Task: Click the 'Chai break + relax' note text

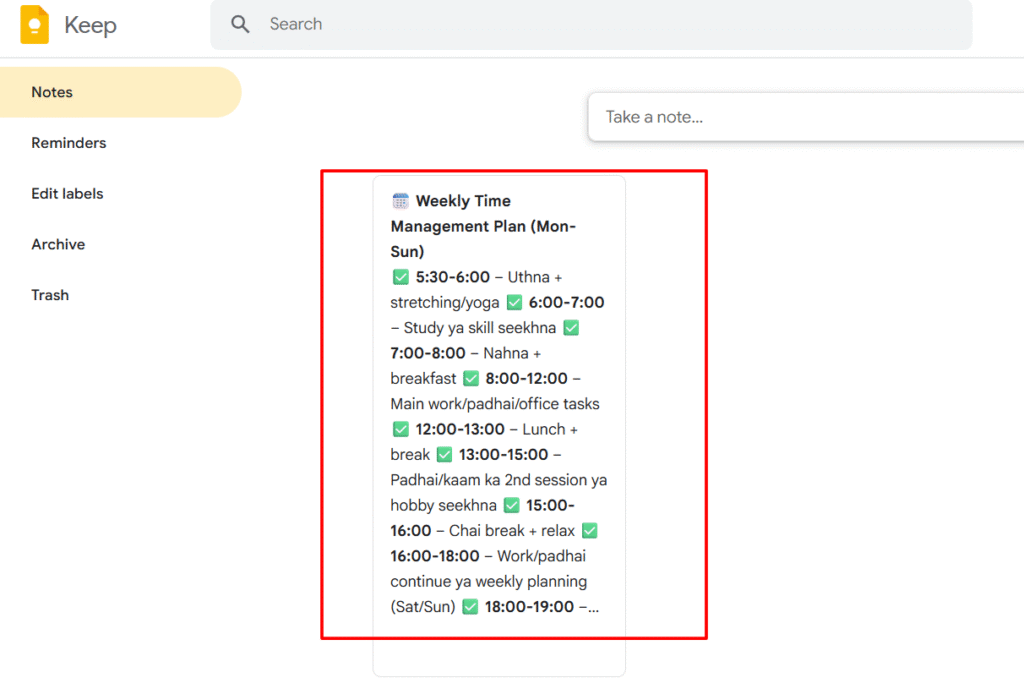Action: (512, 531)
